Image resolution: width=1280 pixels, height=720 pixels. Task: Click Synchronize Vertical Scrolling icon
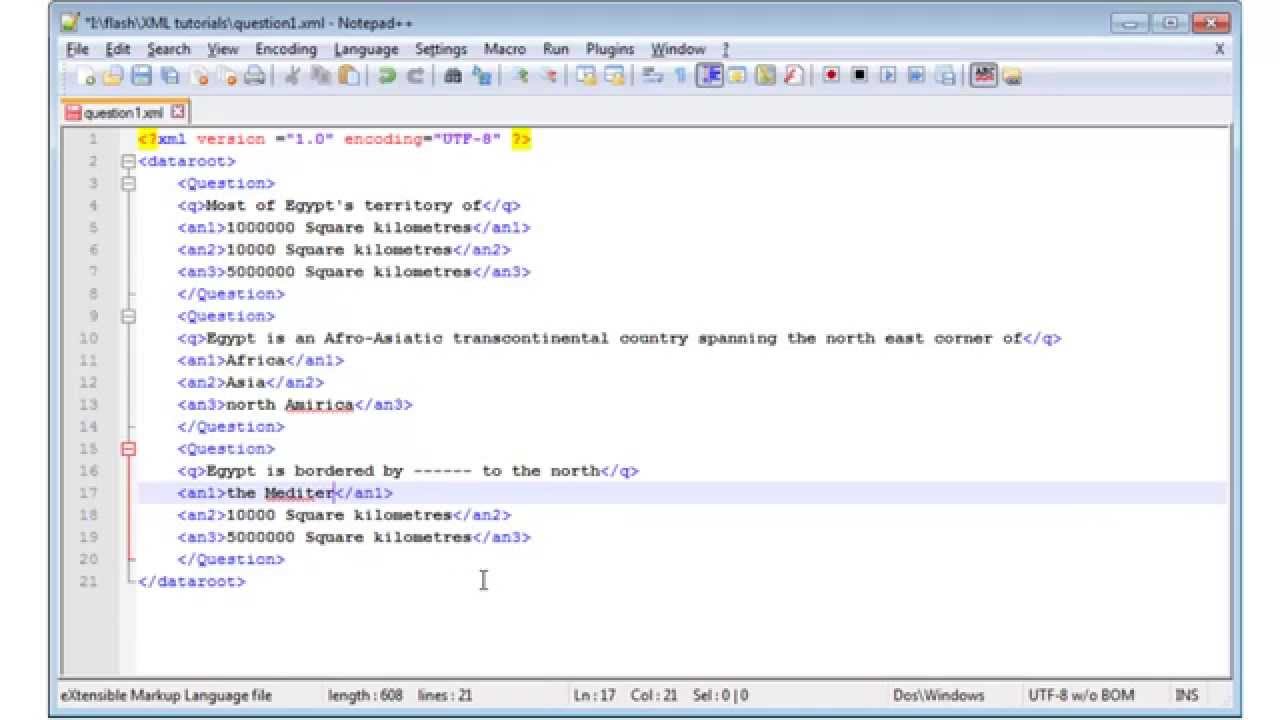pos(586,76)
